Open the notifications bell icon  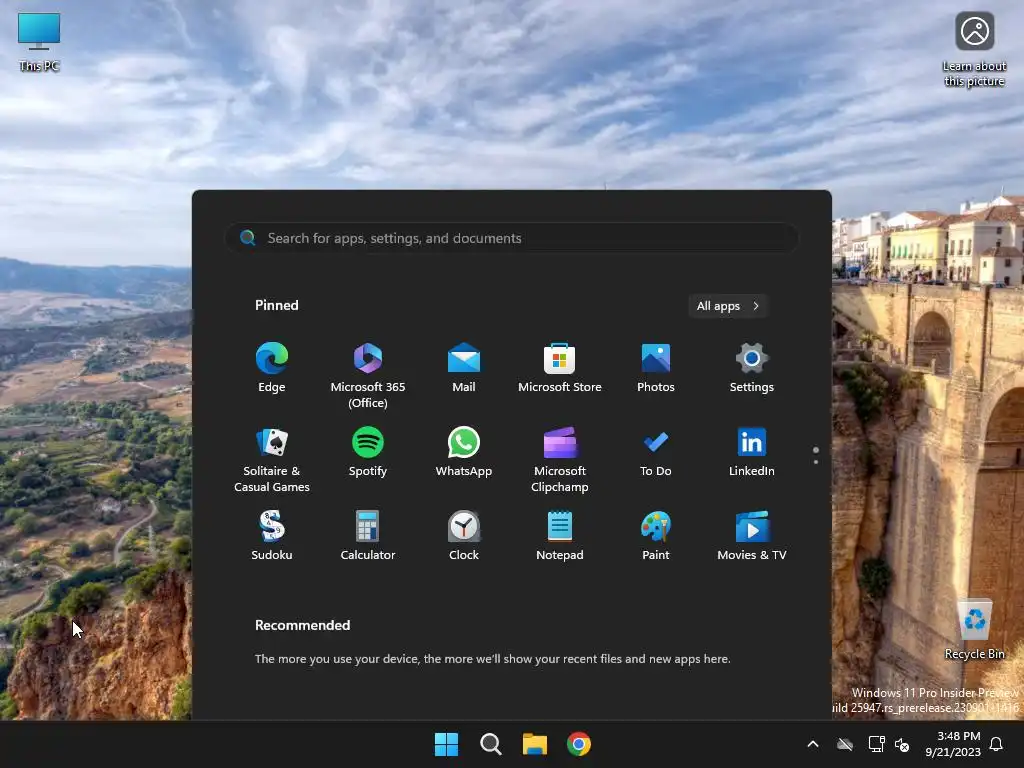(997, 744)
